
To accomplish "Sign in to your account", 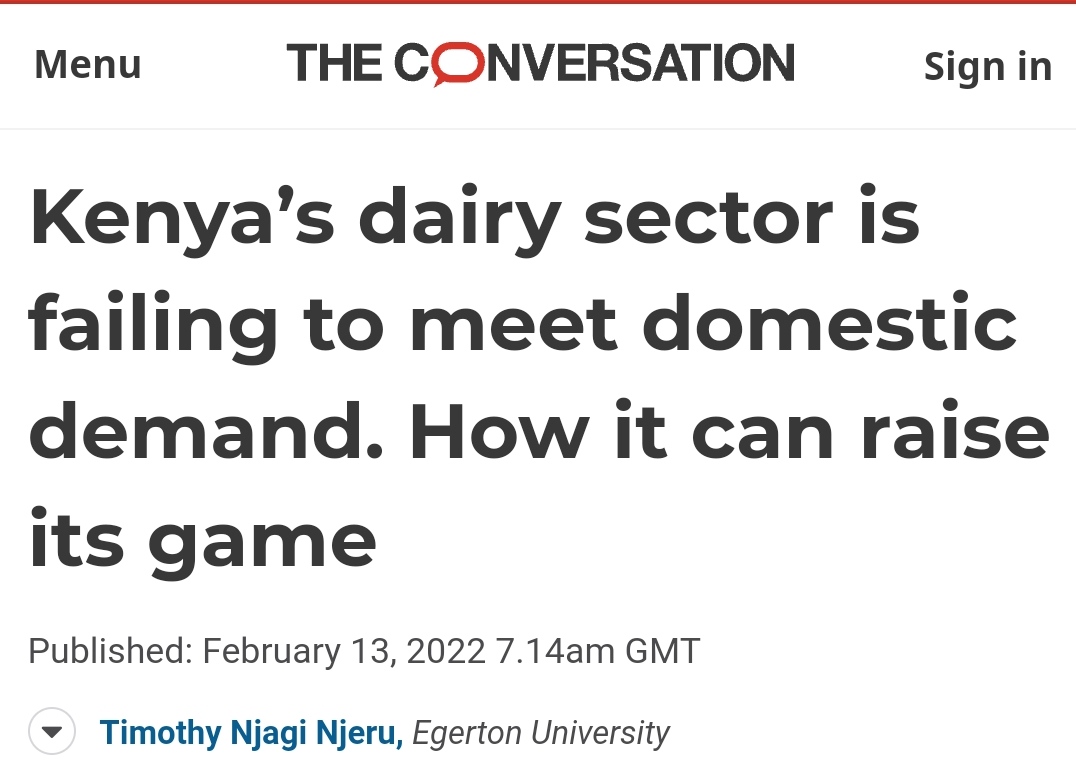I will 987,66.
